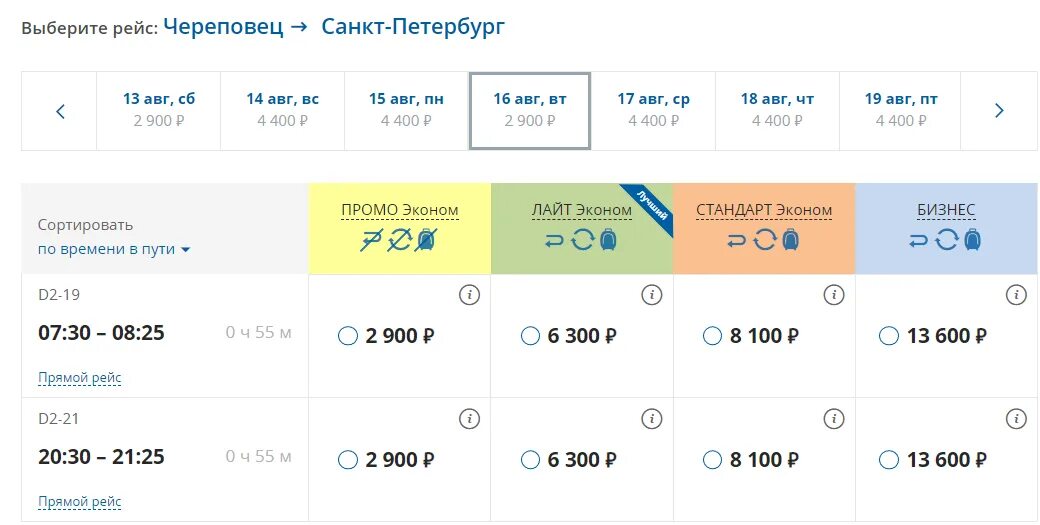
Task: Click the БИЗНЕС fare header link
Action: [946, 210]
